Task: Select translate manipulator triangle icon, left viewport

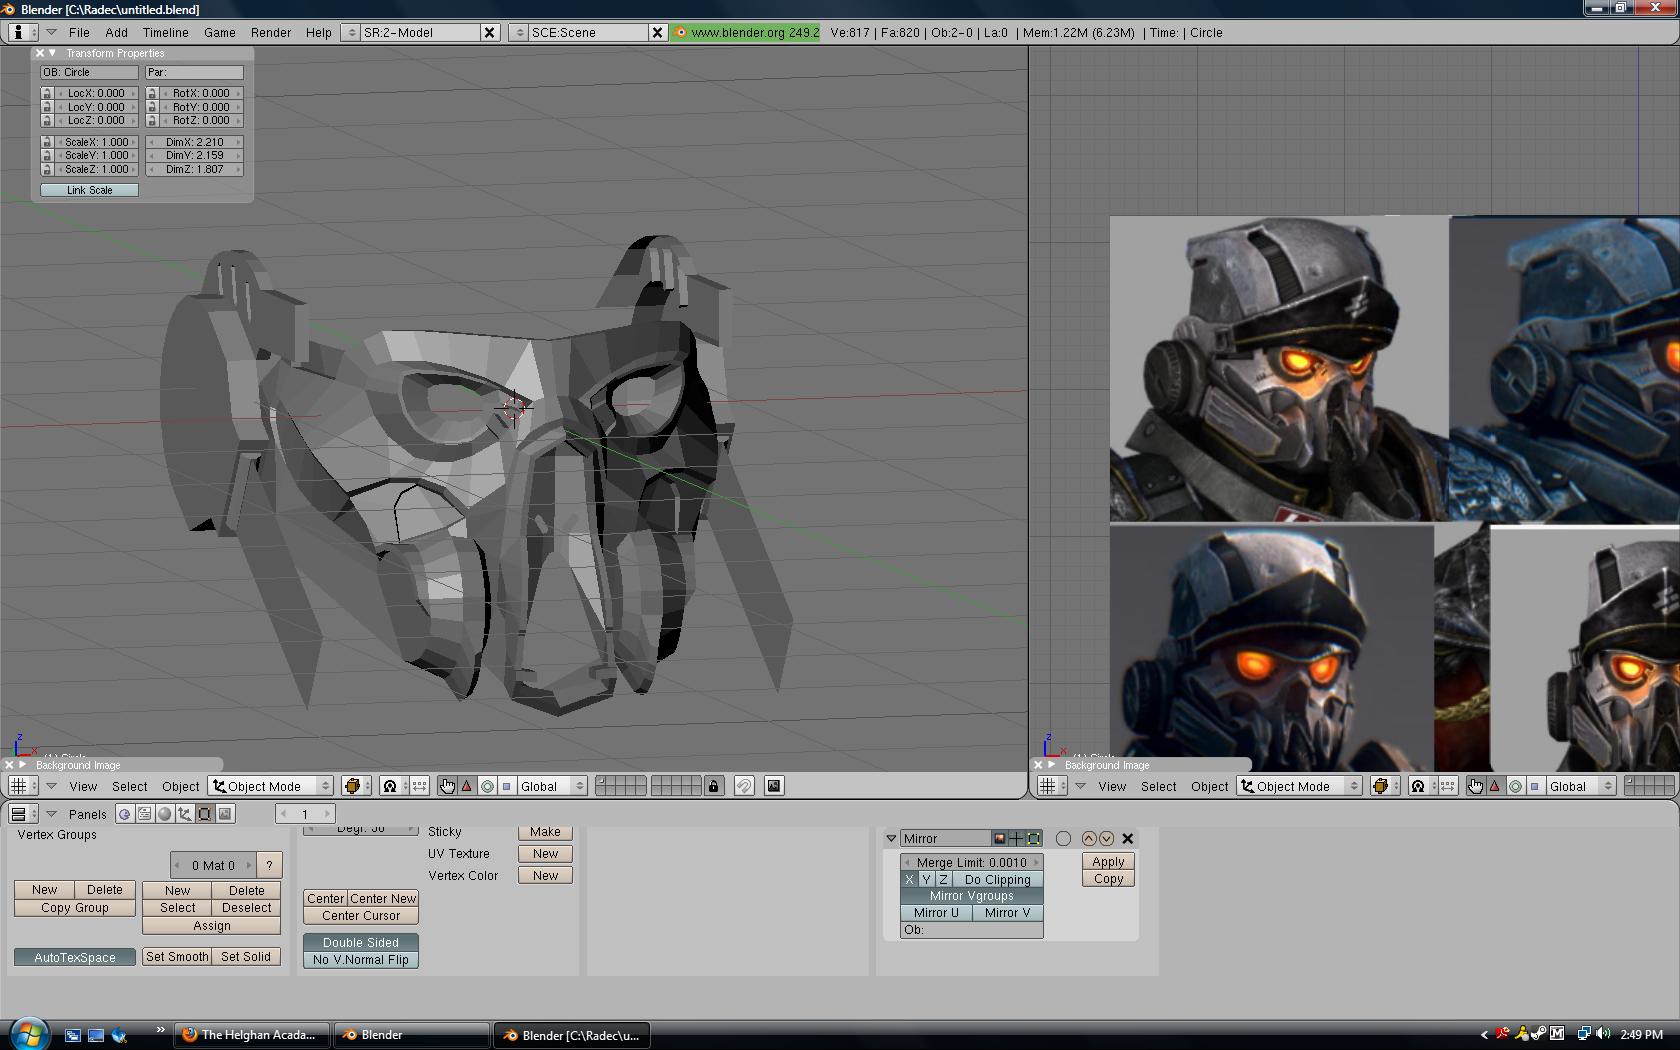Action: (467, 786)
